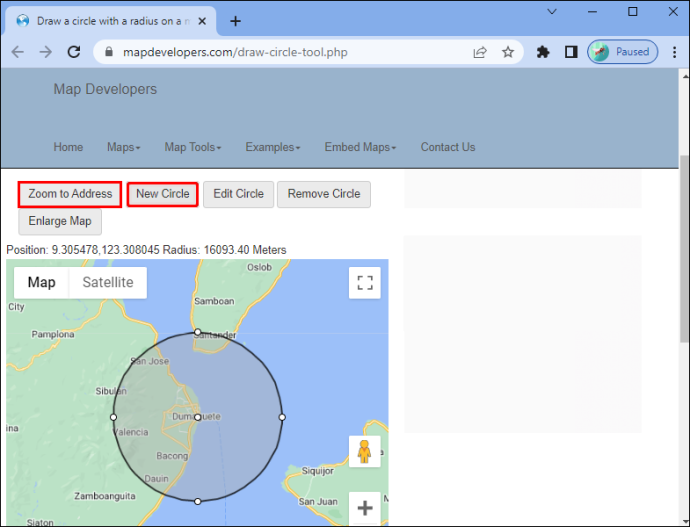This screenshot has height=527, width=690.
Task: Expand the Examples dropdown menu
Action: 273,147
